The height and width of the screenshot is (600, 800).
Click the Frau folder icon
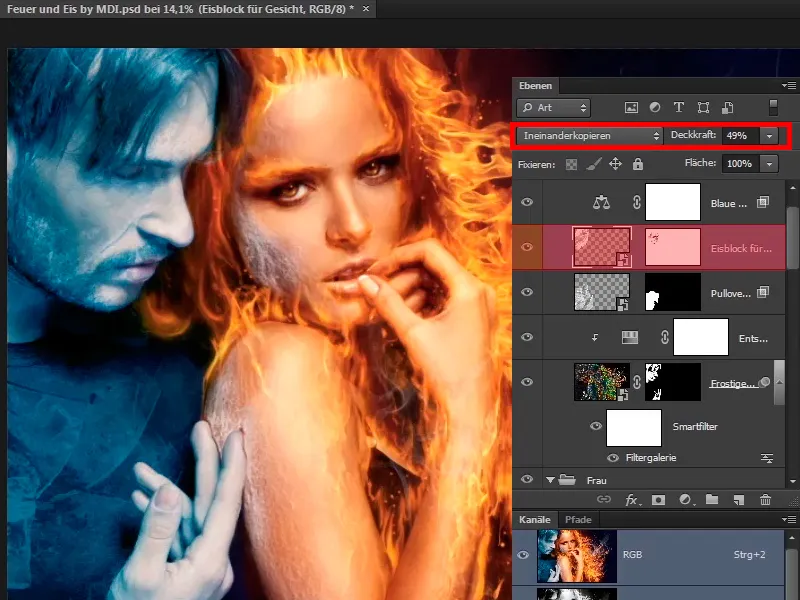(567, 480)
